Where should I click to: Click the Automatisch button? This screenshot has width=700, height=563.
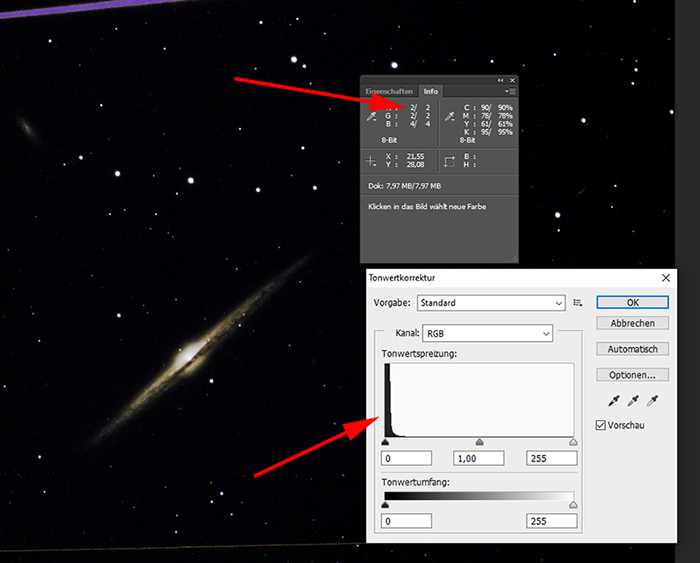coord(633,349)
